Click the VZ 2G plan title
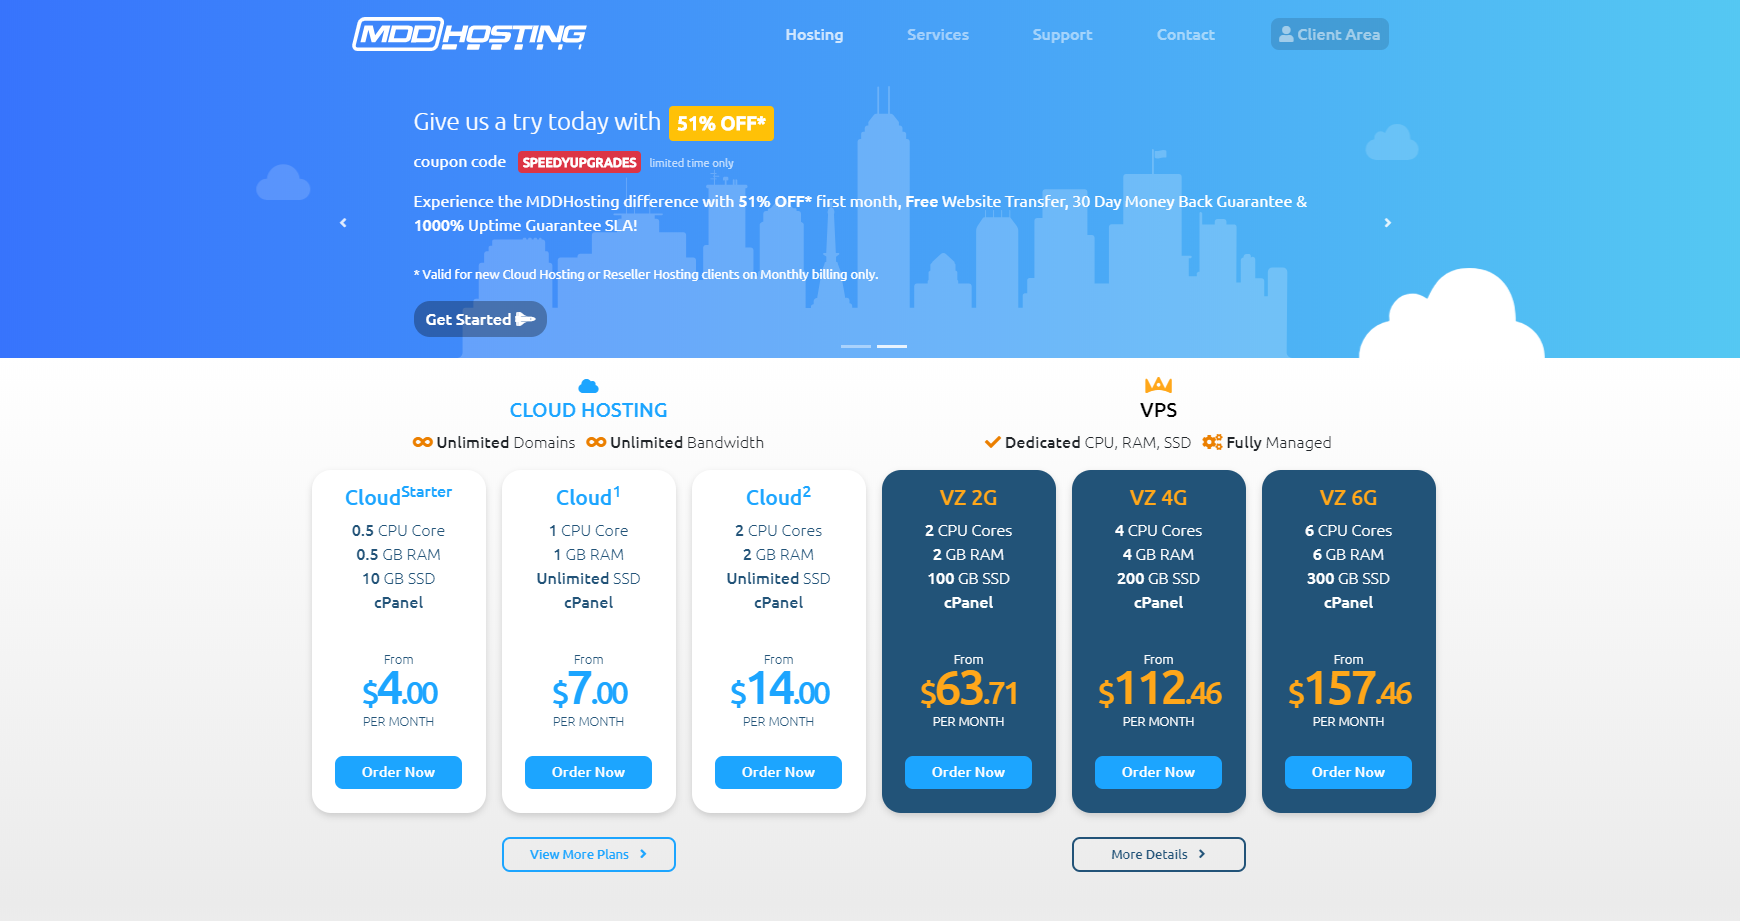Screen dimensions: 1740x921 click(x=968, y=498)
